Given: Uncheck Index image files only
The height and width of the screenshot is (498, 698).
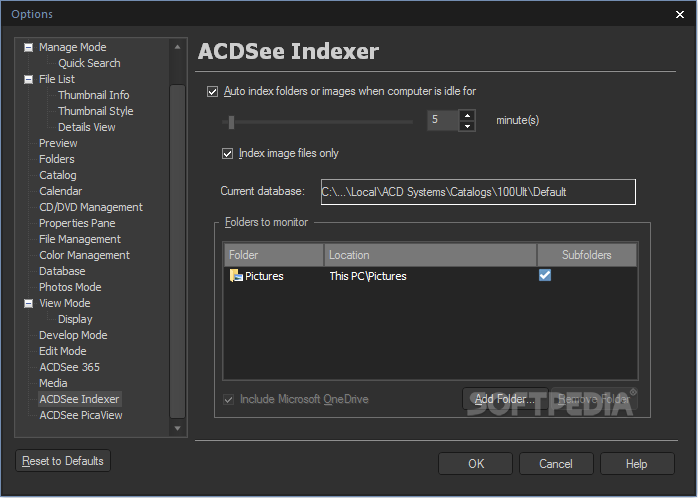Looking at the screenshot, I should point(227,154).
